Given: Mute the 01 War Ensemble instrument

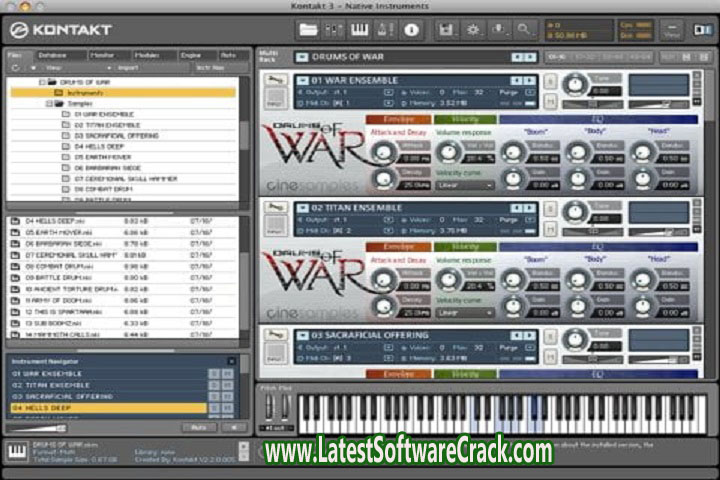Looking at the screenshot, I should click(x=551, y=101).
